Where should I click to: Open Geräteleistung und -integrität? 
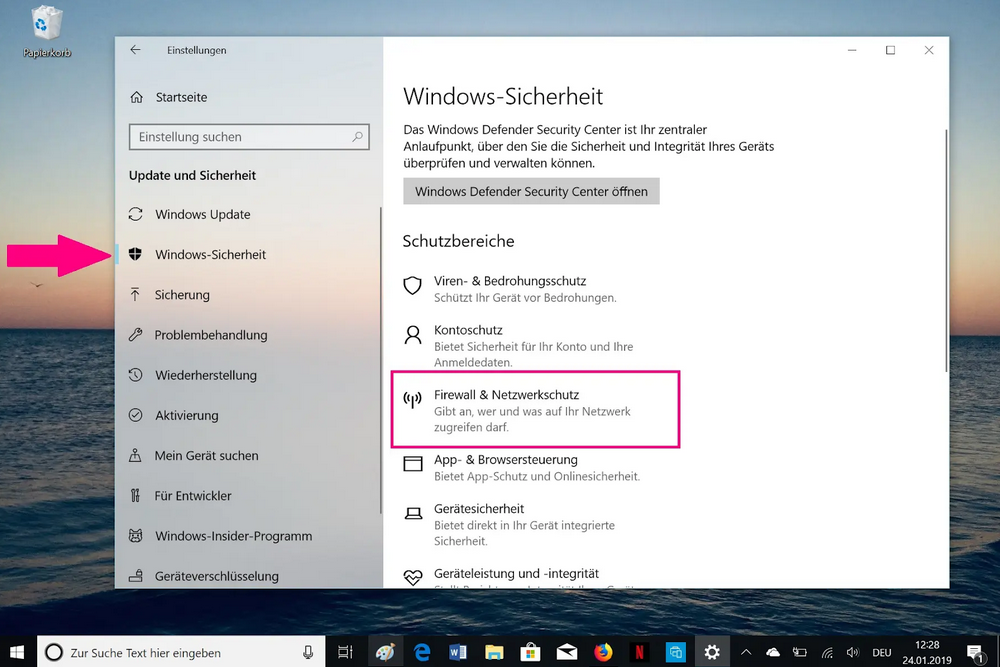pyautogui.click(x=516, y=574)
